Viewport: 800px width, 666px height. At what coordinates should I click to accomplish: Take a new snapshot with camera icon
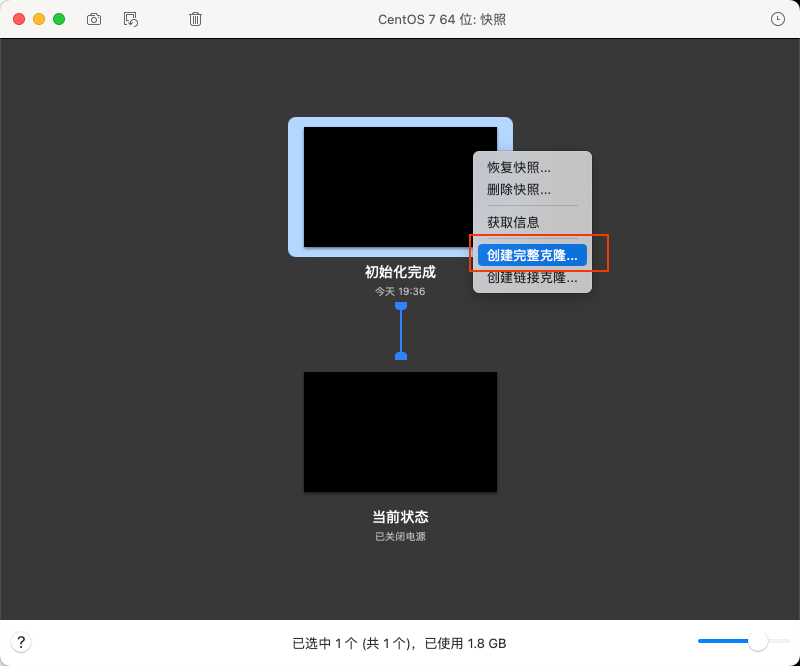click(94, 19)
